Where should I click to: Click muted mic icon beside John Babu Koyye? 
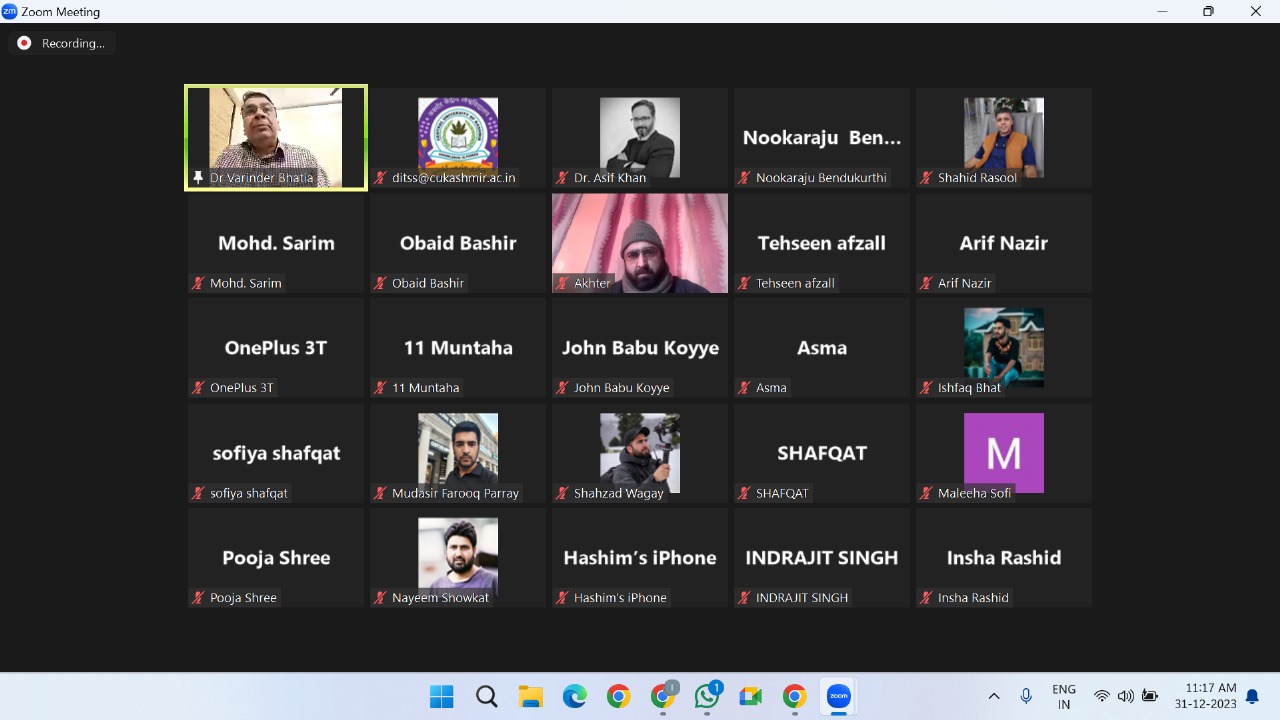562,388
